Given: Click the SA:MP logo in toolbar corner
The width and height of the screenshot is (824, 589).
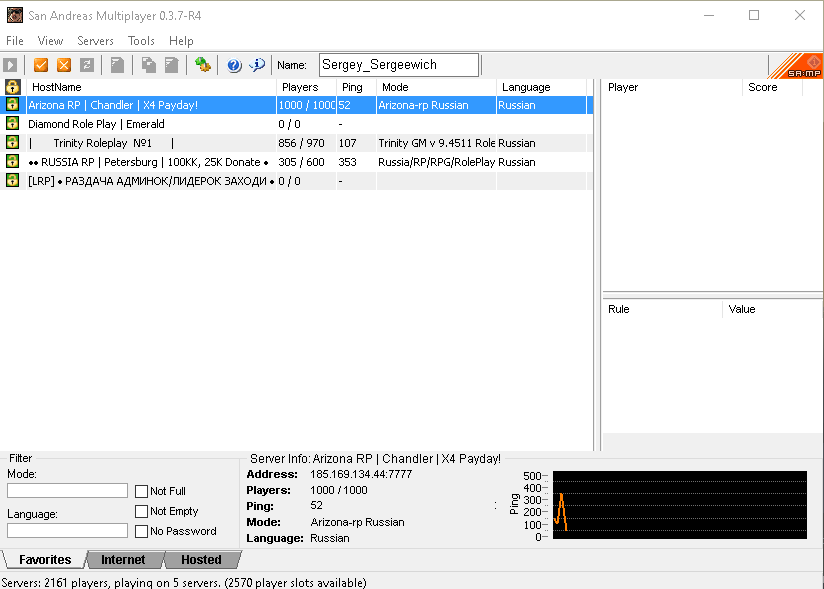Looking at the screenshot, I should 796,66.
